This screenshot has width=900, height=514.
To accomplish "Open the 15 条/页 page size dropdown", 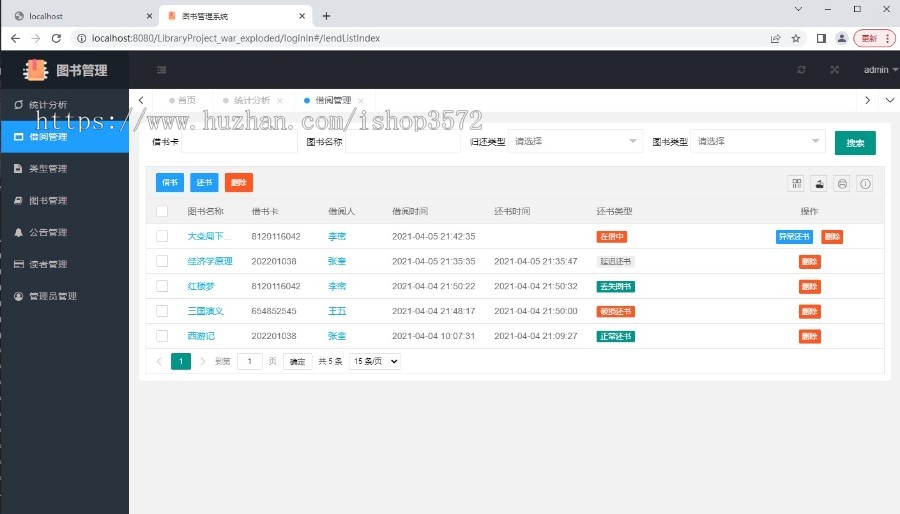I will [x=375, y=361].
